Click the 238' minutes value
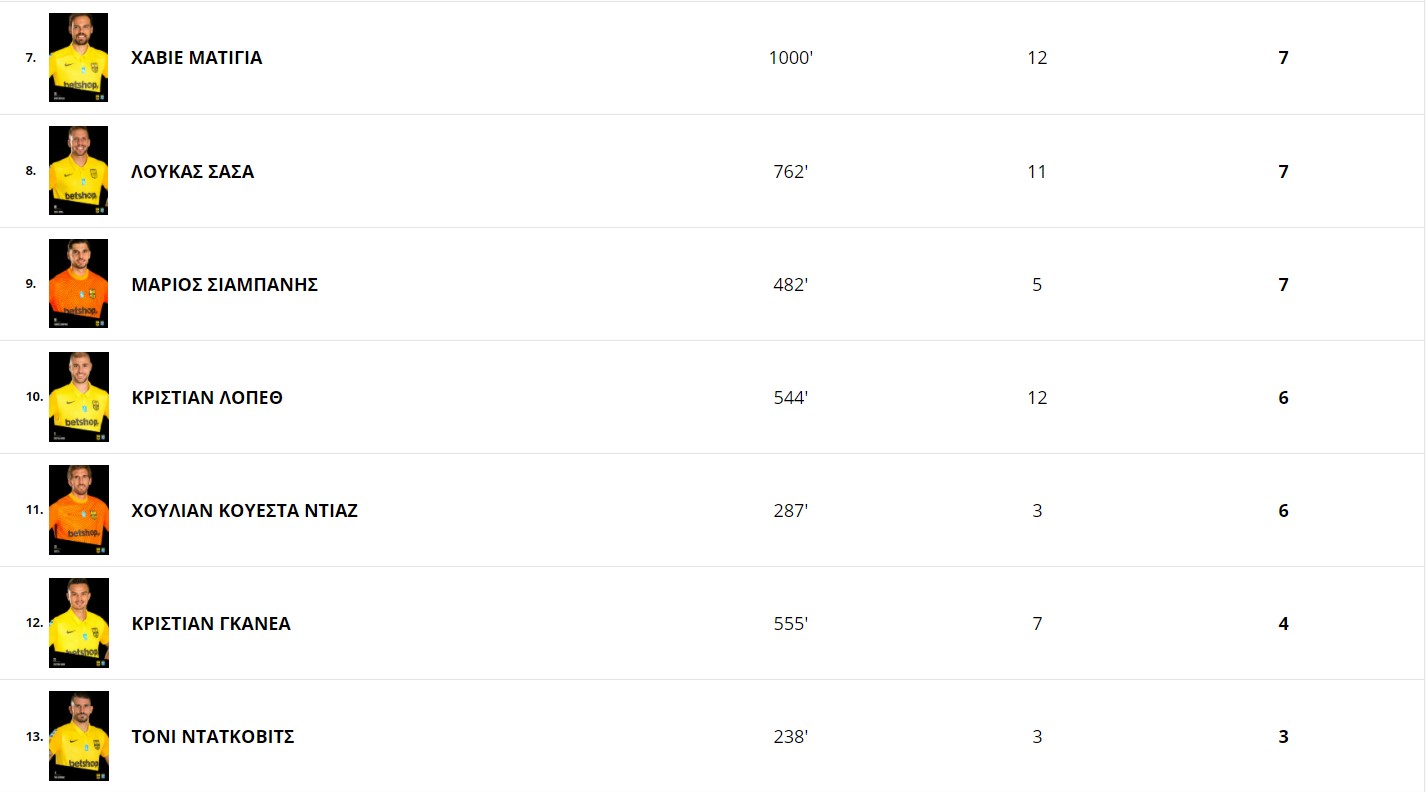 coord(791,737)
